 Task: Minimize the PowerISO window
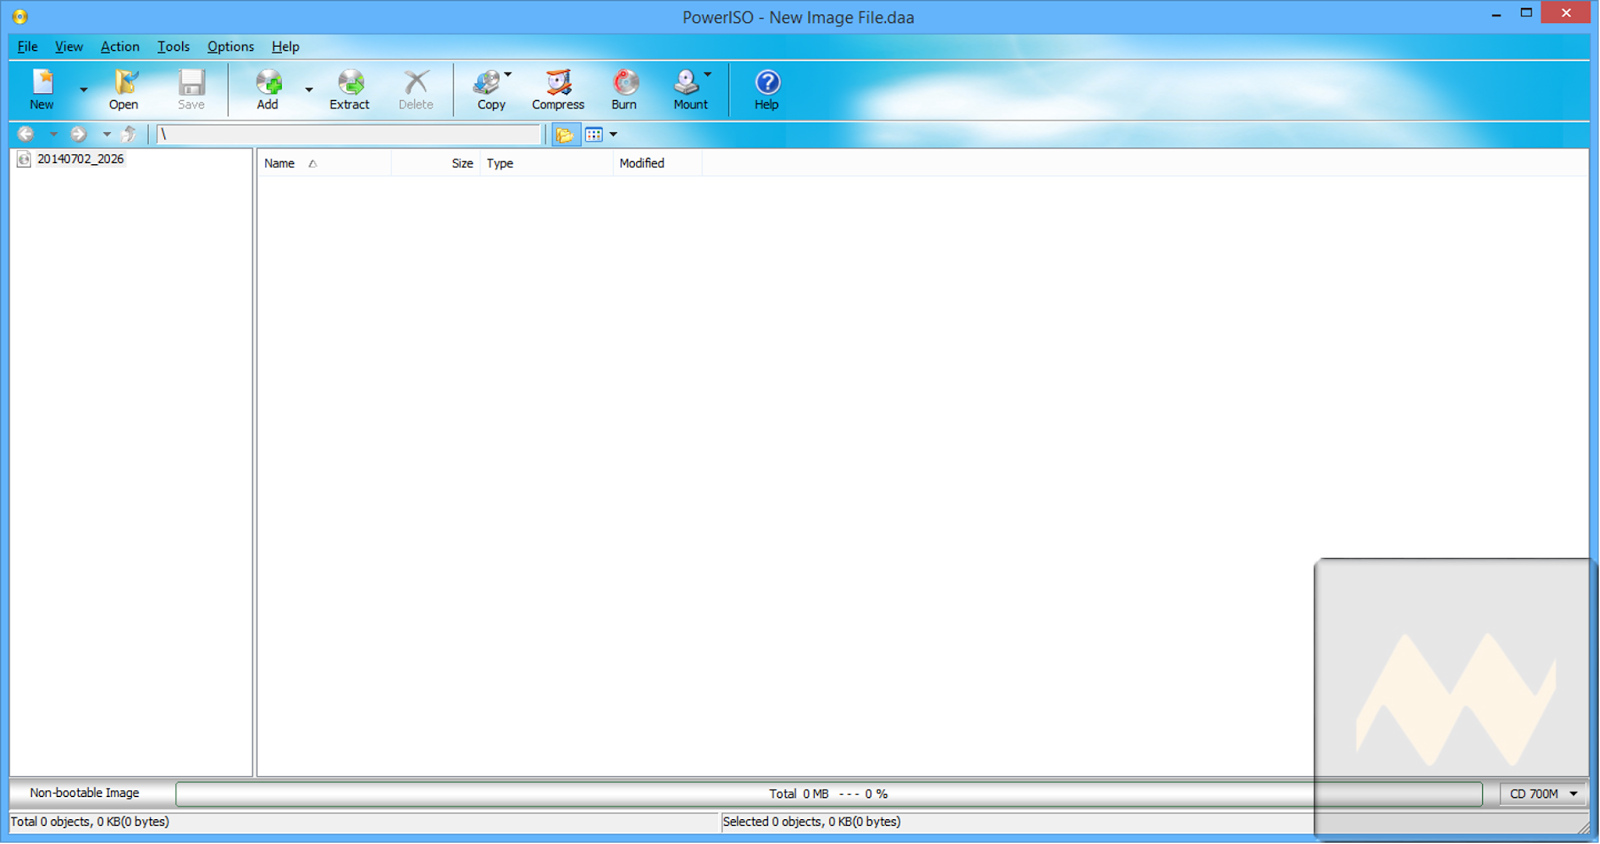(x=1496, y=14)
